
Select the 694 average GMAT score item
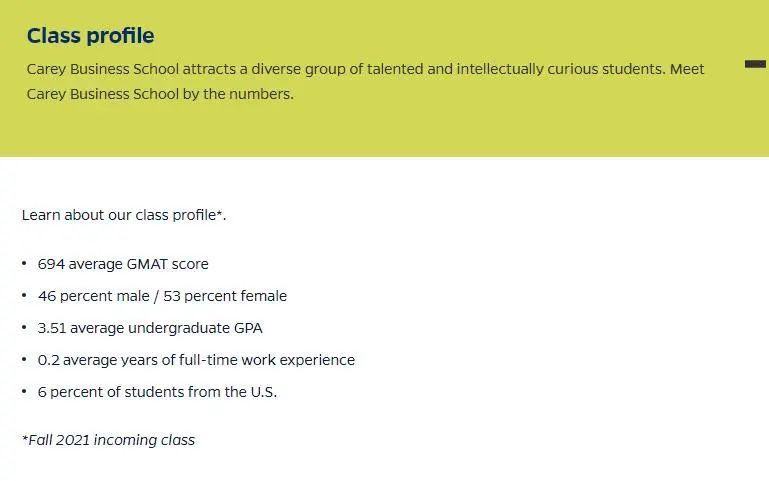(123, 264)
